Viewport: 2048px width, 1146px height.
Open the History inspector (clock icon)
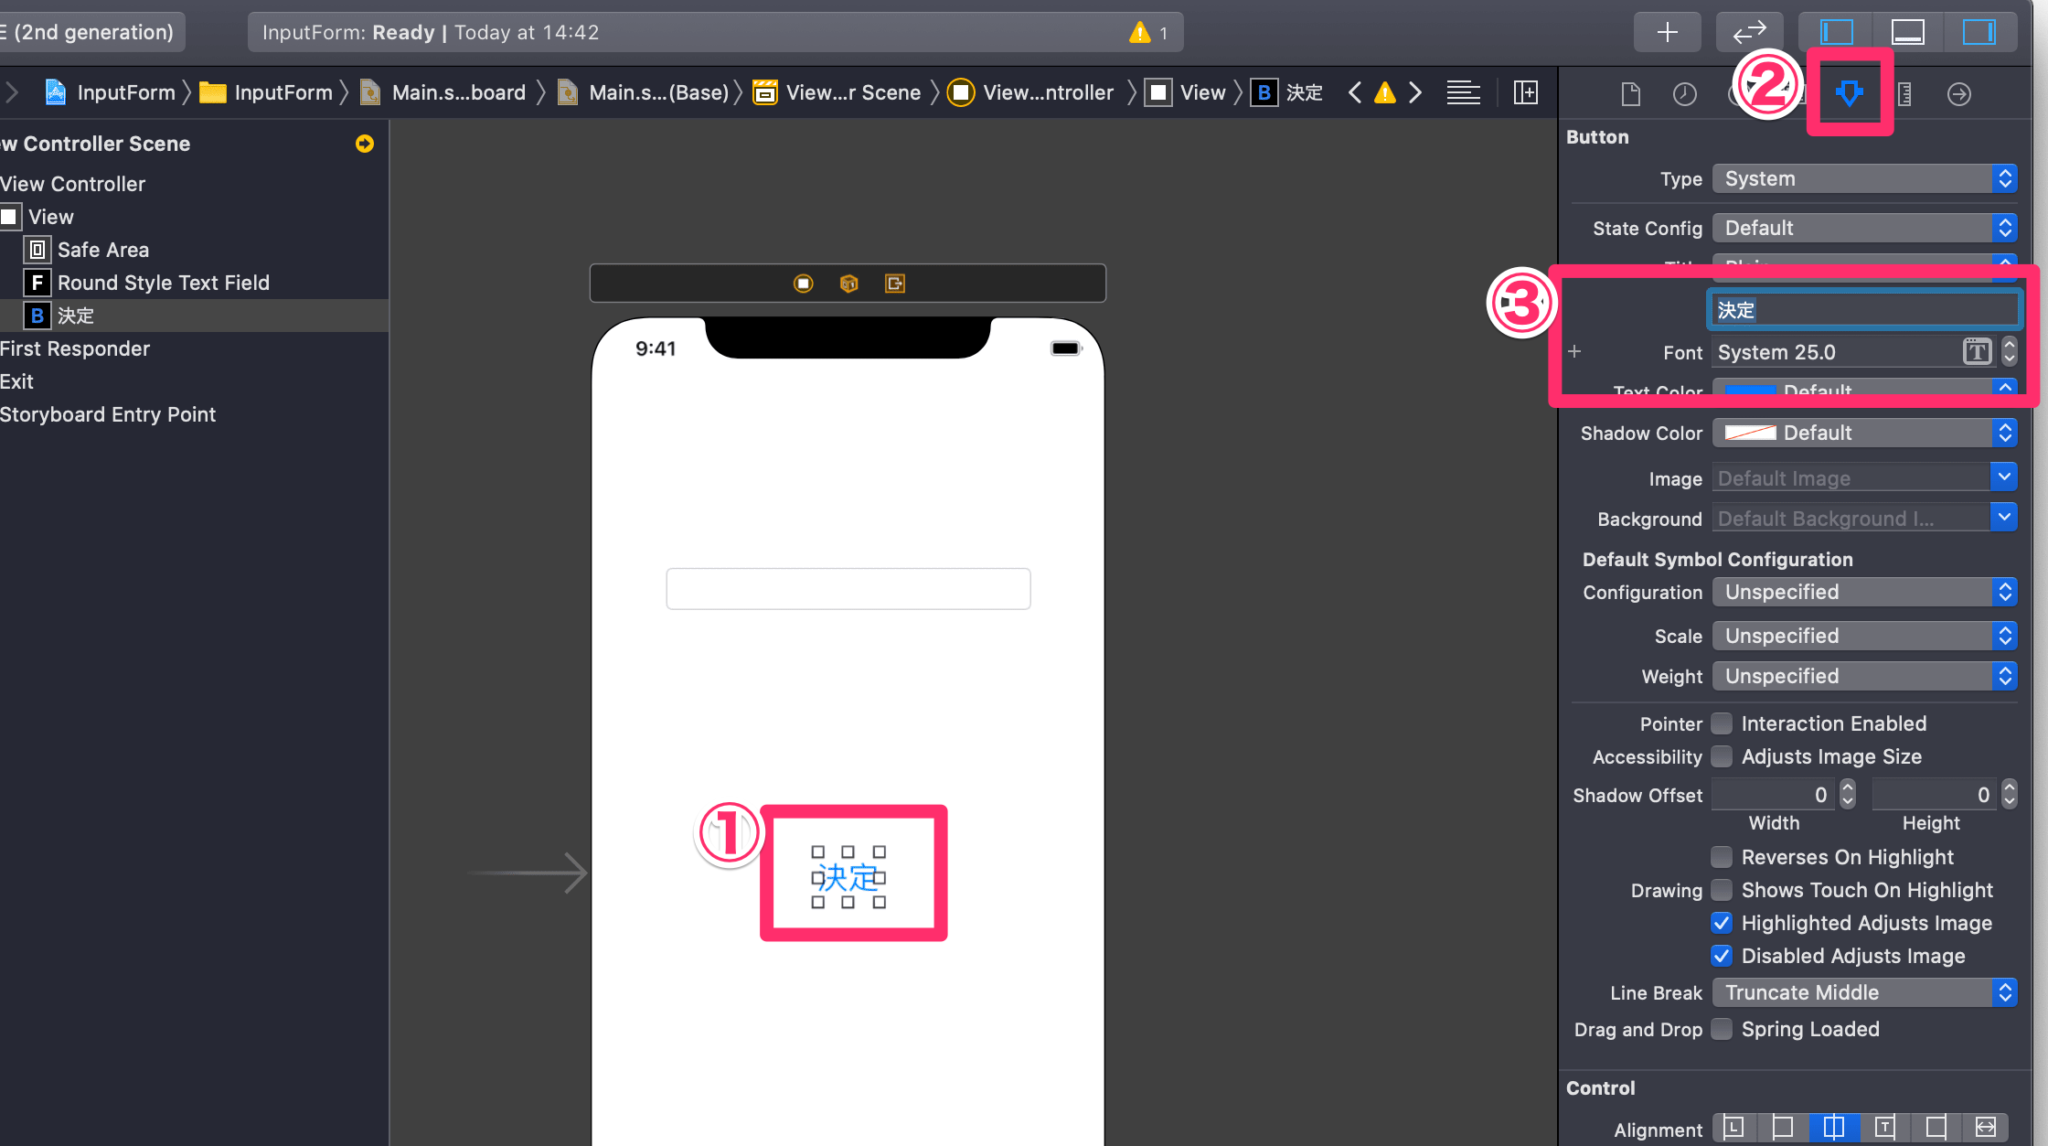1685,93
